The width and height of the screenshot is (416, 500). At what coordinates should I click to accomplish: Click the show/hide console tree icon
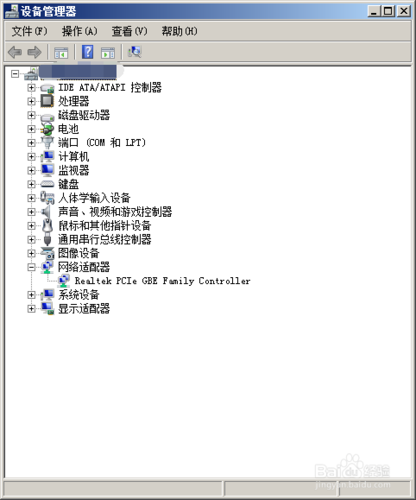61,53
